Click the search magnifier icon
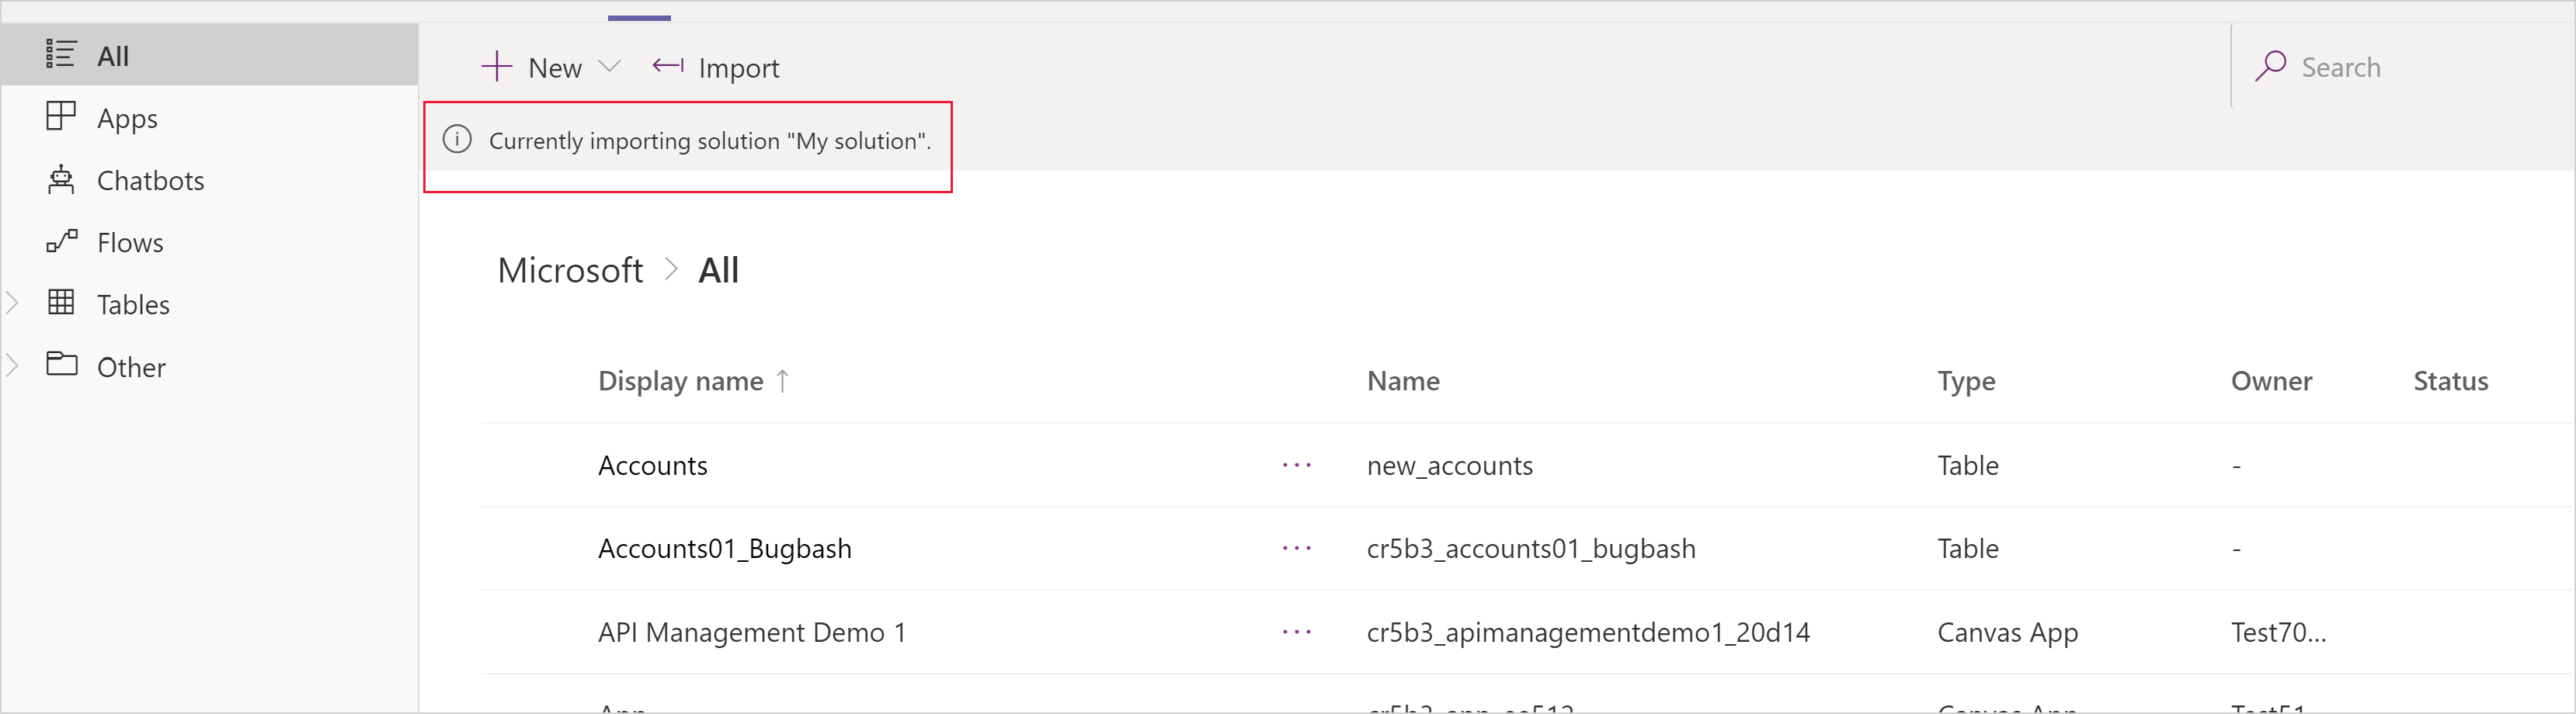Image resolution: width=2576 pixels, height=714 pixels. 2270,67
